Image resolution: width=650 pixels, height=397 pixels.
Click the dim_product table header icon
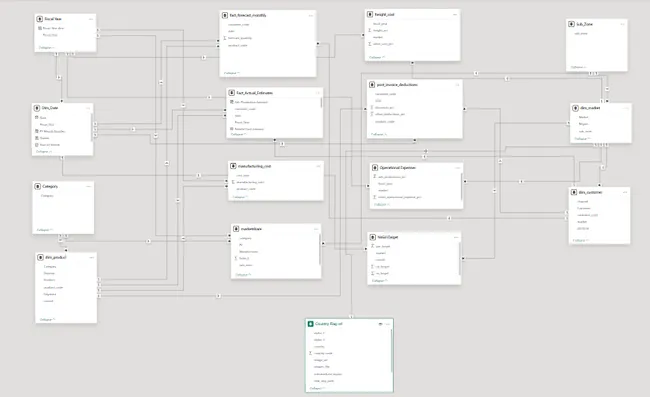(40, 257)
